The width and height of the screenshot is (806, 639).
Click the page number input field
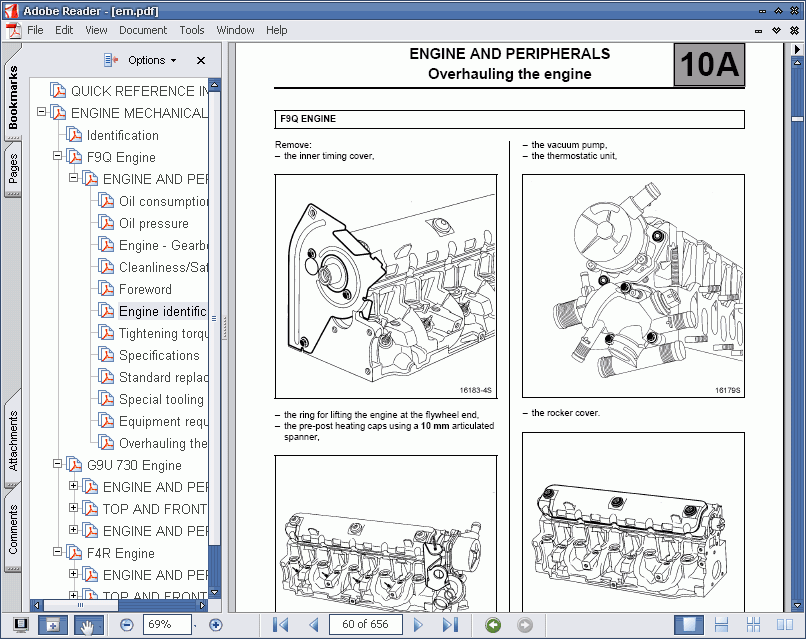[365, 625]
